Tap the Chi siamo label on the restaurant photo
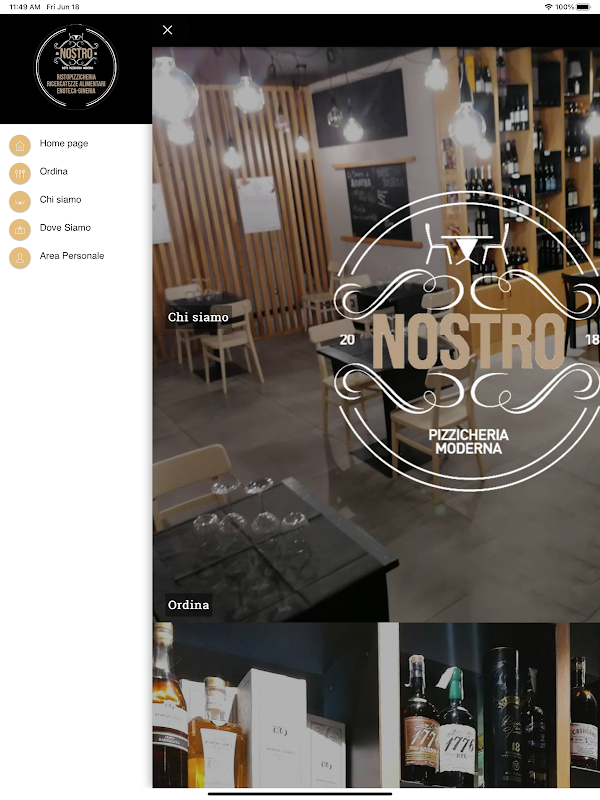The height and width of the screenshot is (800, 600). click(x=198, y=317)
